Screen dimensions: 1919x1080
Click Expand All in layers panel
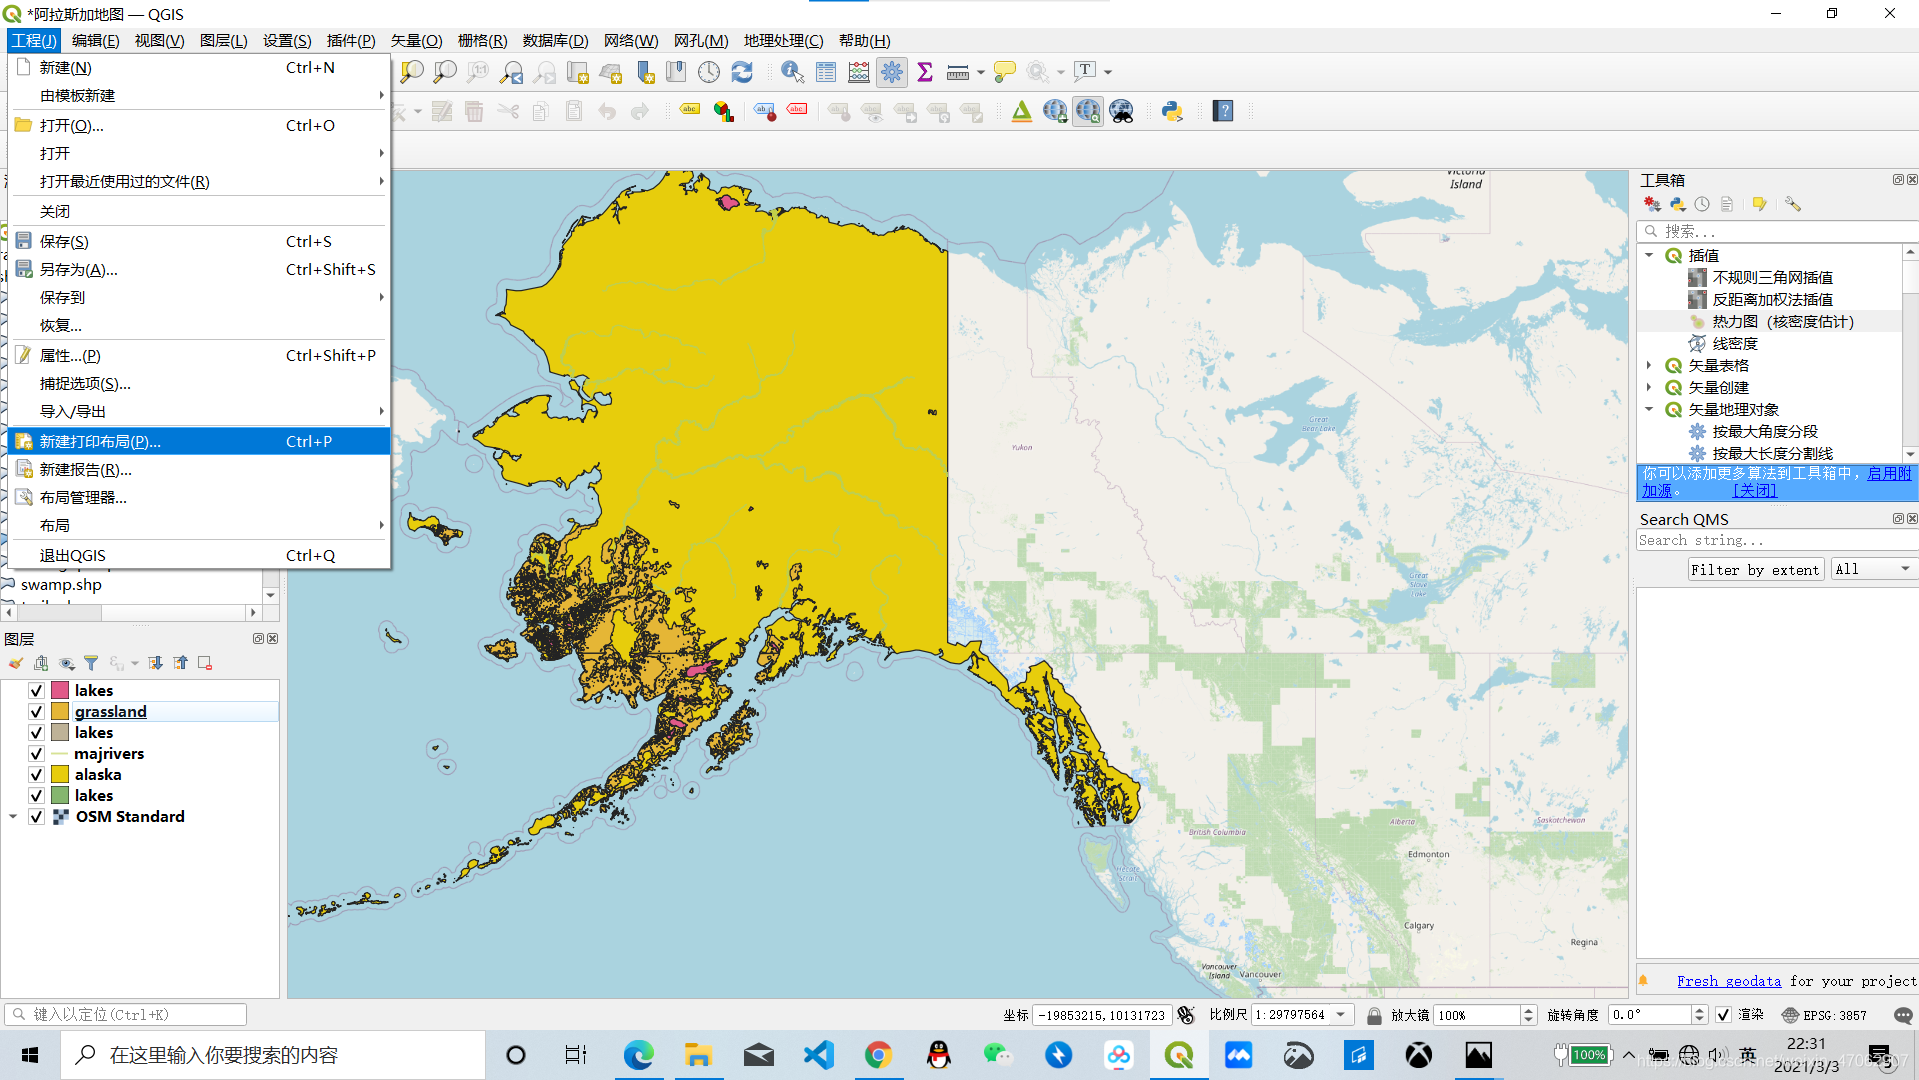(x=155, y=663)
